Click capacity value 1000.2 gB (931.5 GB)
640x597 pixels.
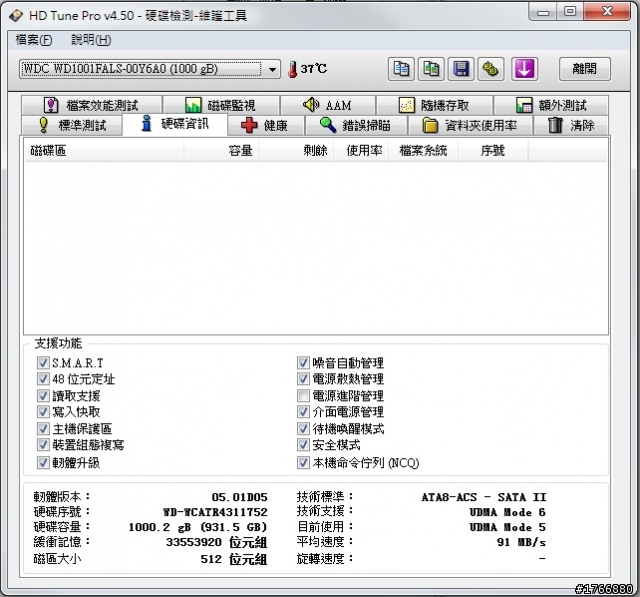tap(198, 527)
